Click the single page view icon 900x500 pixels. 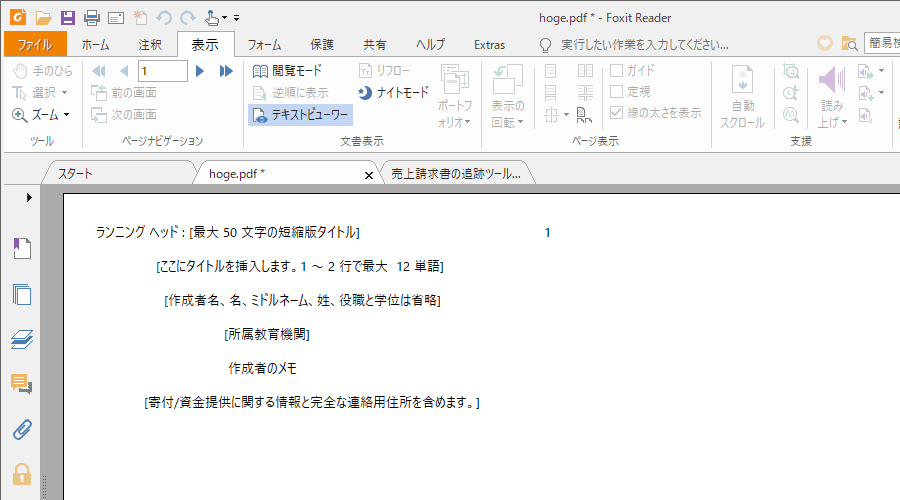[x=550, y=71]
